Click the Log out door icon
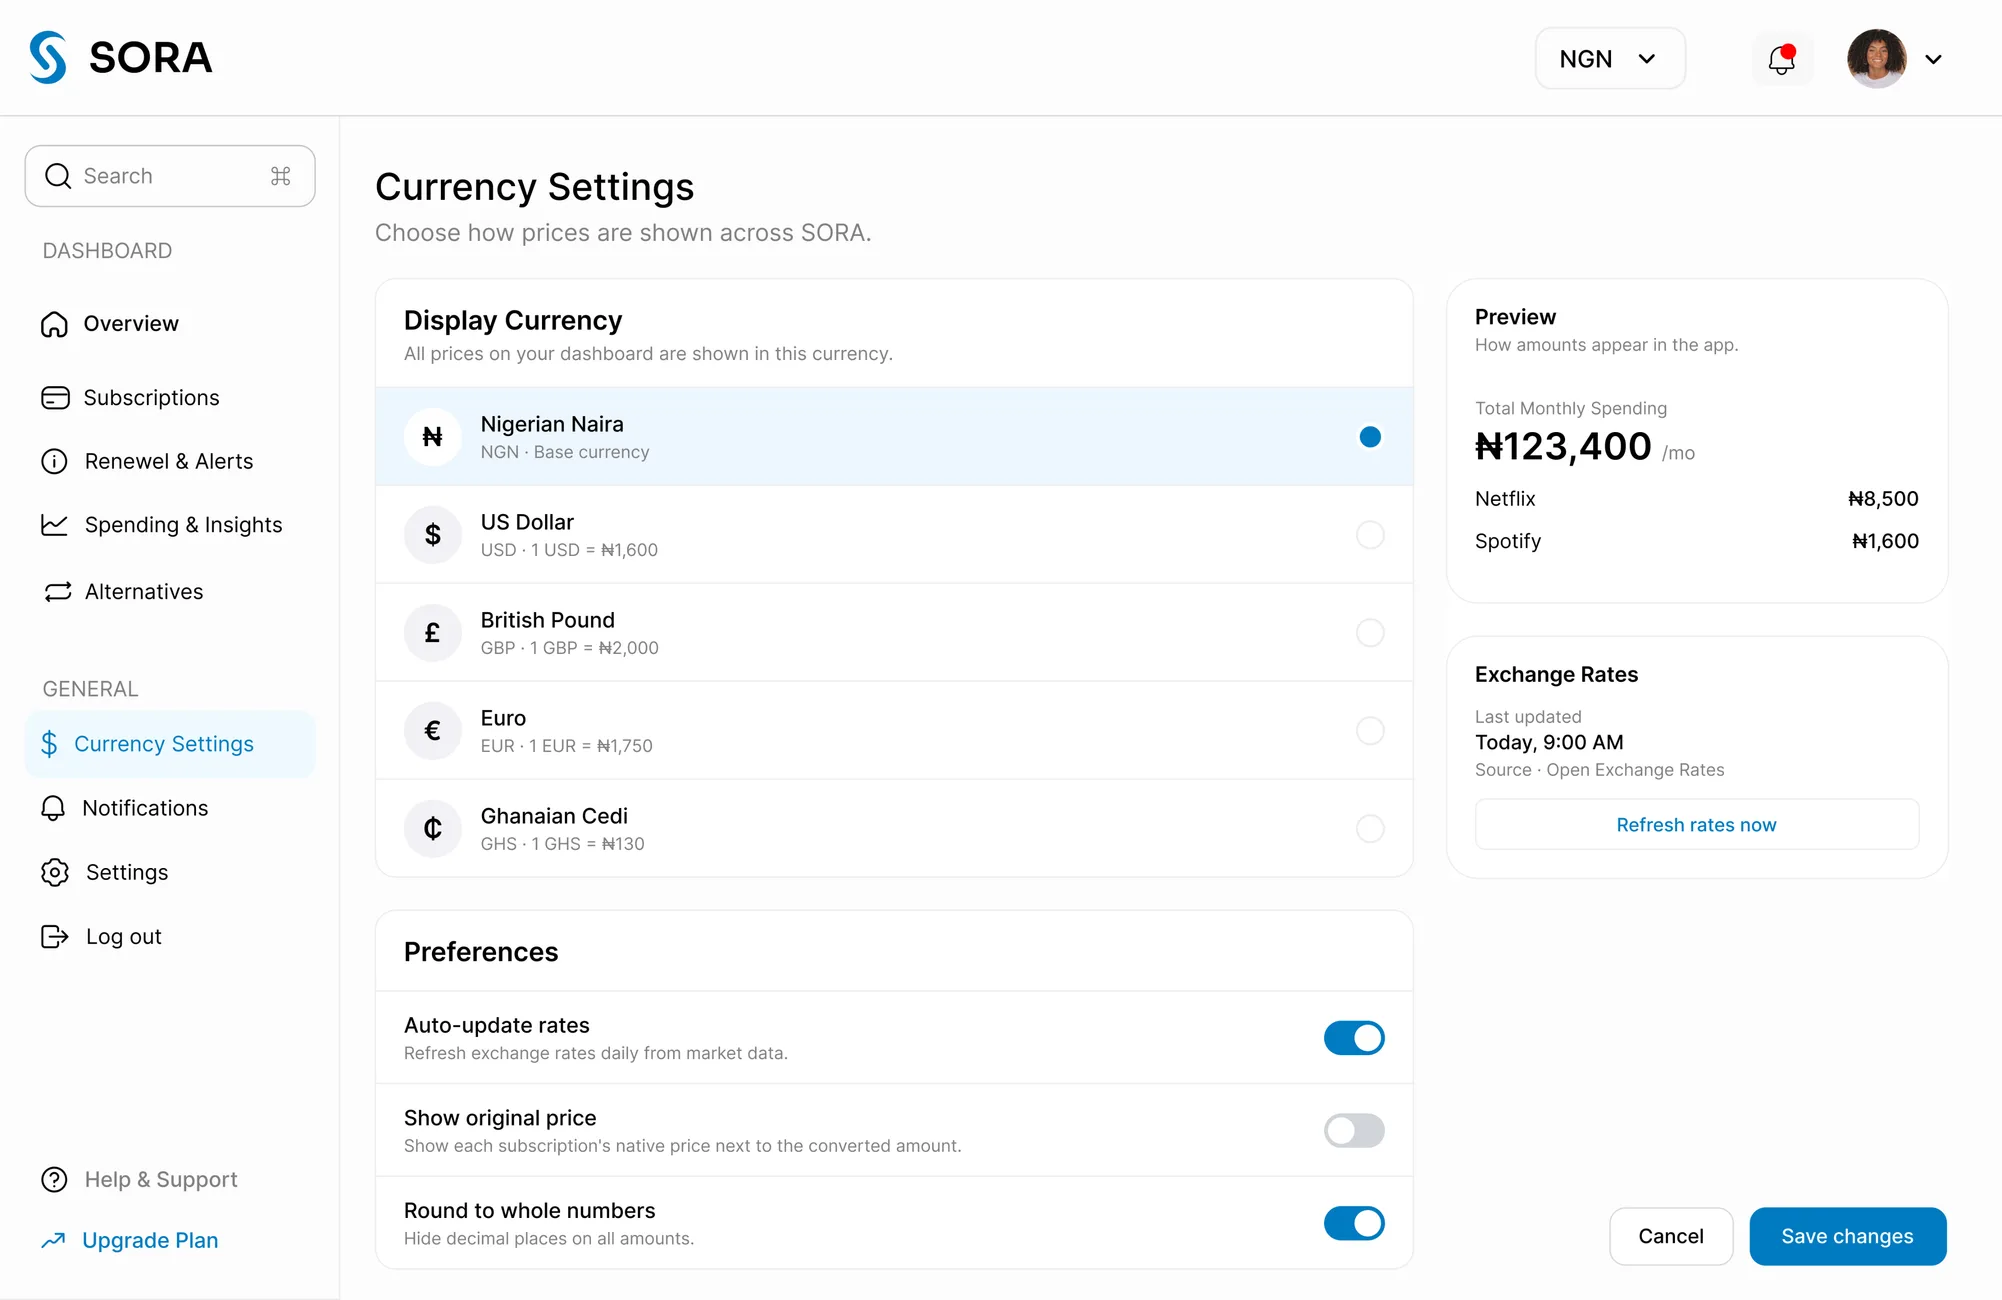The width and height of the screenshot is (2002, 1300). click(54, 936)
